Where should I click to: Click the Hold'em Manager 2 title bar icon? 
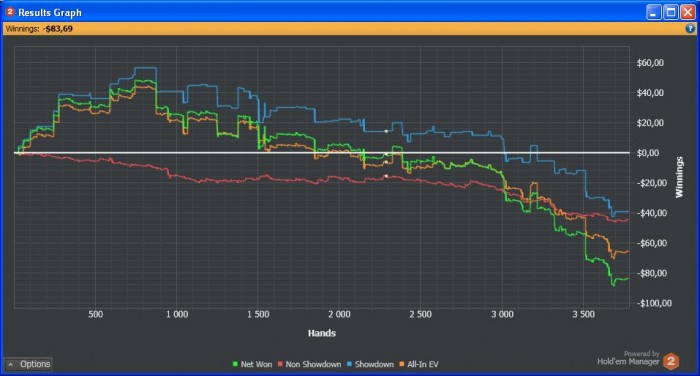click(10, 12)
